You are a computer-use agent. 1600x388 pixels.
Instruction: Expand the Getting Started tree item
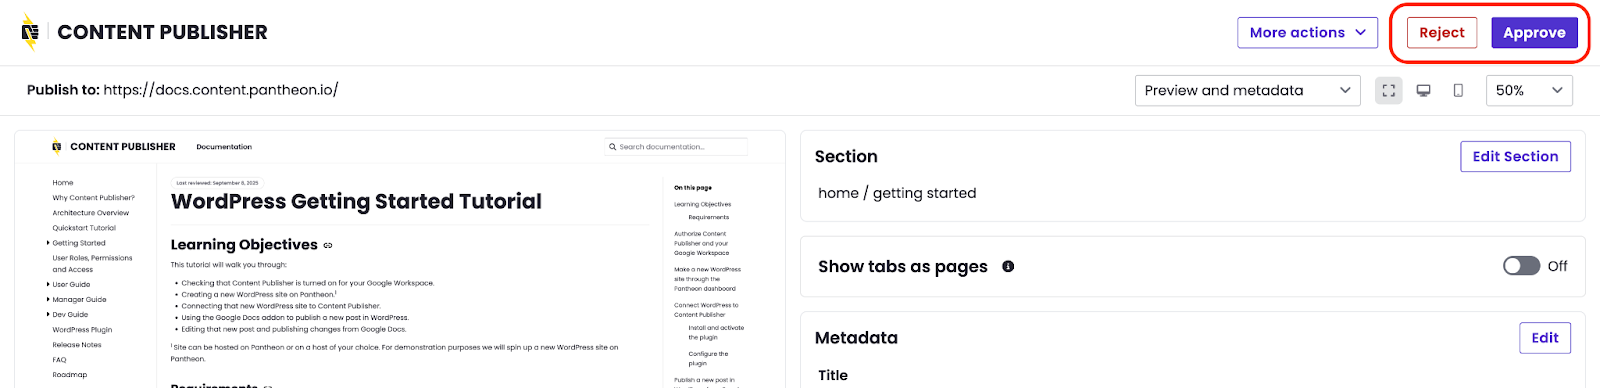(48, 243)
